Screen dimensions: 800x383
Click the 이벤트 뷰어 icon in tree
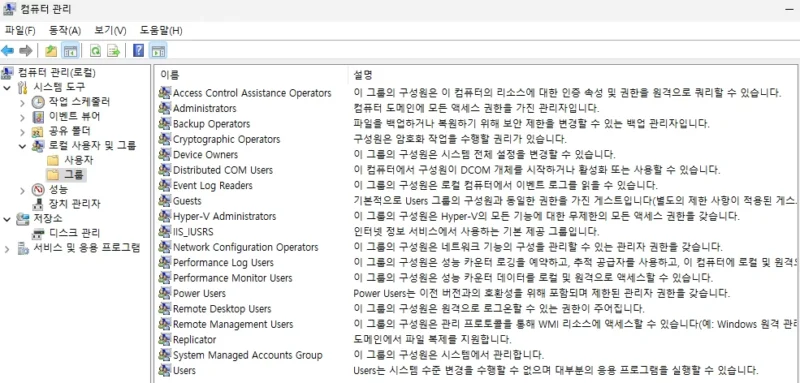coord(39,117)
